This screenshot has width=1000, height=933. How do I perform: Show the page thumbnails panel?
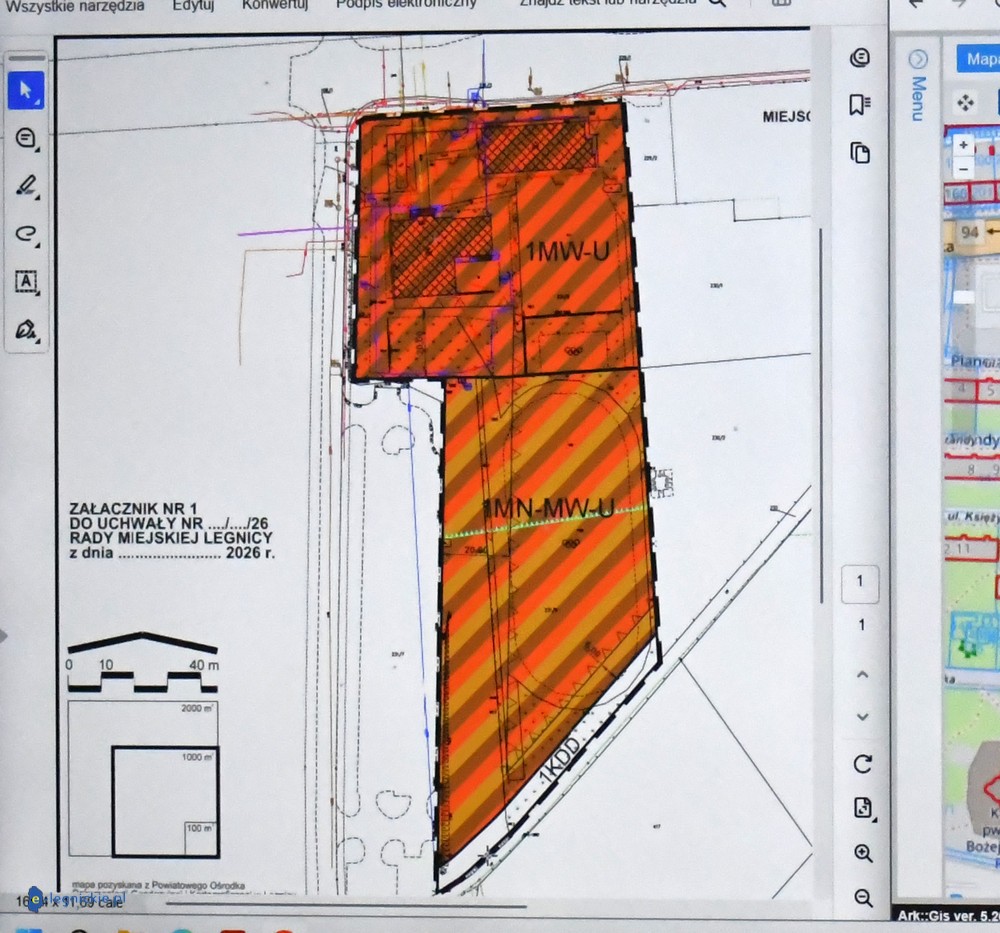click(x=859, y=152)
